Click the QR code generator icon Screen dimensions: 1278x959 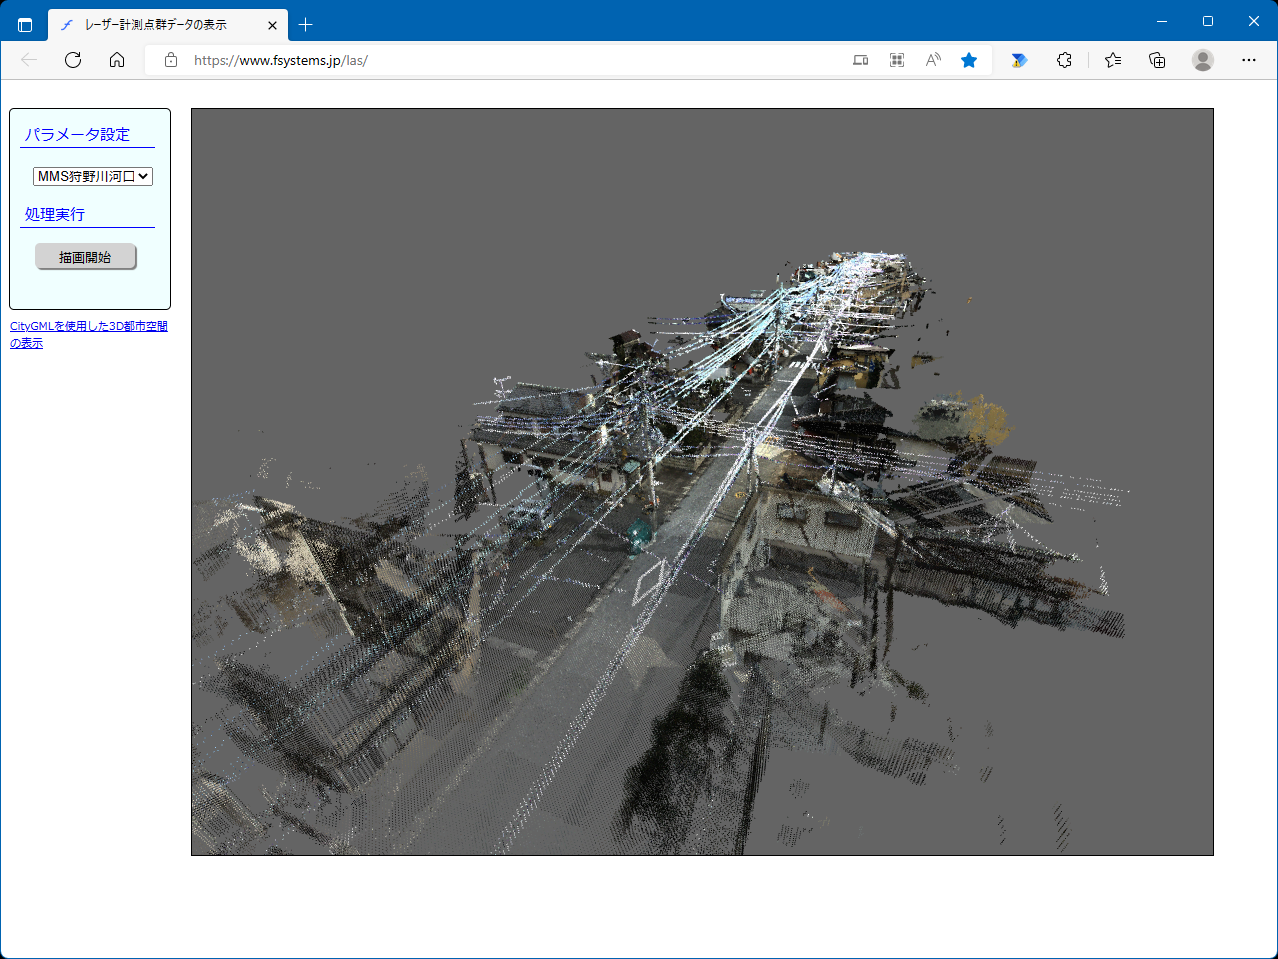[897, 60]
